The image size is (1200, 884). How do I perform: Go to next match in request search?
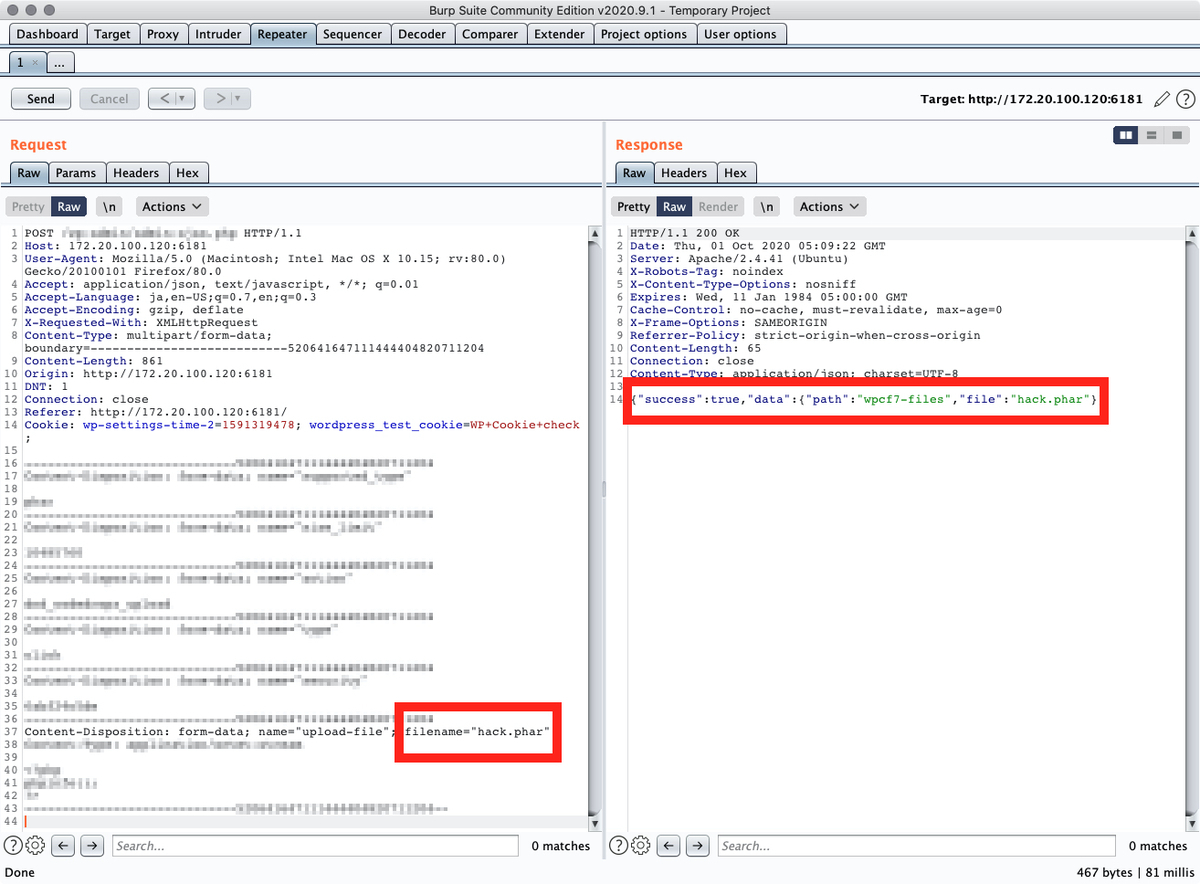coord(92,846)
